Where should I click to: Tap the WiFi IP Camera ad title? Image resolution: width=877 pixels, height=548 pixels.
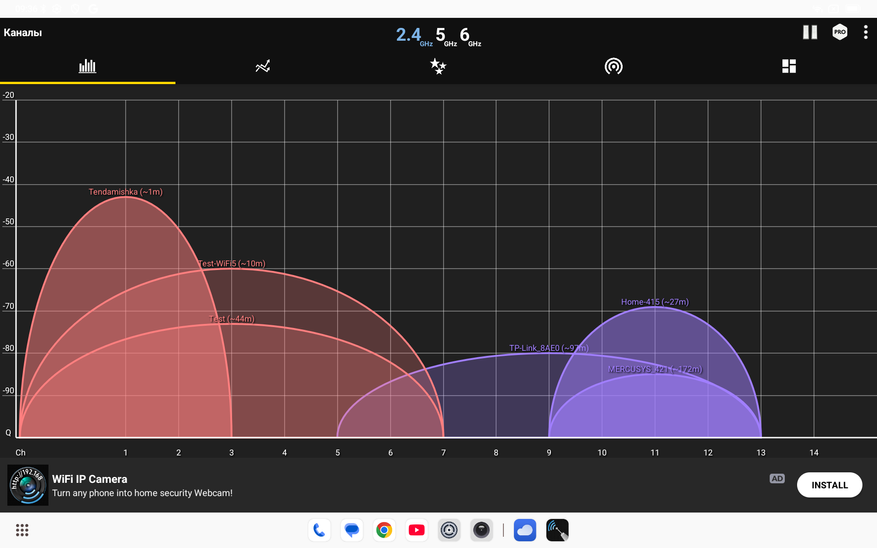coord(89,479)
